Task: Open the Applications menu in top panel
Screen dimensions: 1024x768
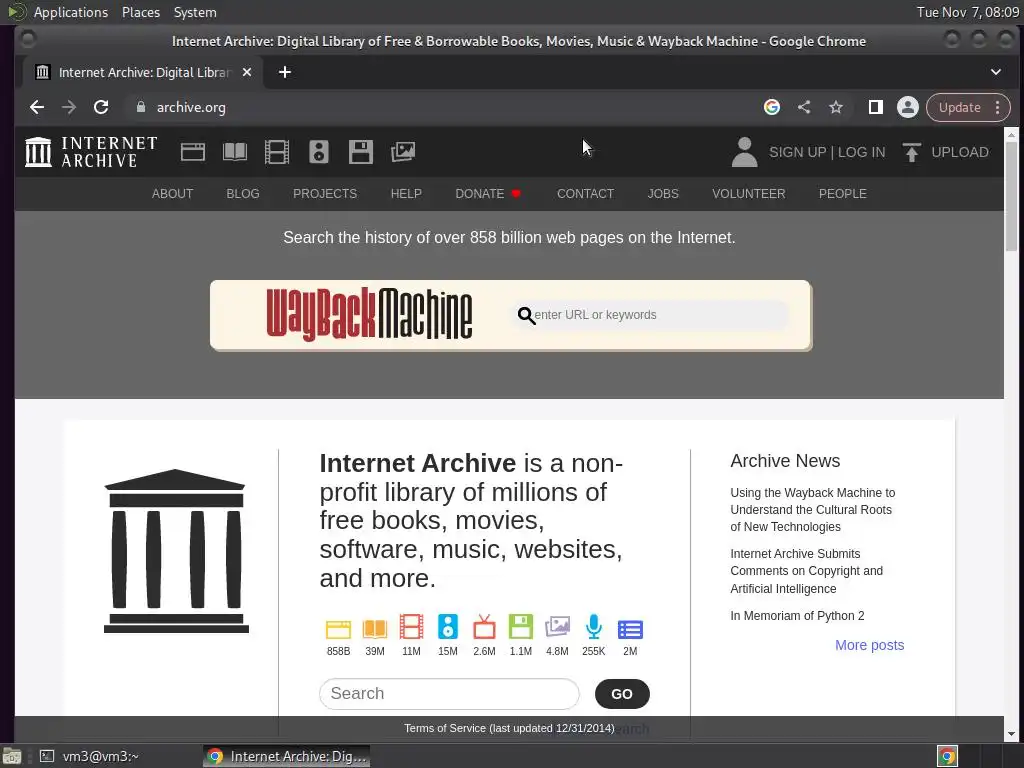Action: pyautogui.click(x=71, y=12)
